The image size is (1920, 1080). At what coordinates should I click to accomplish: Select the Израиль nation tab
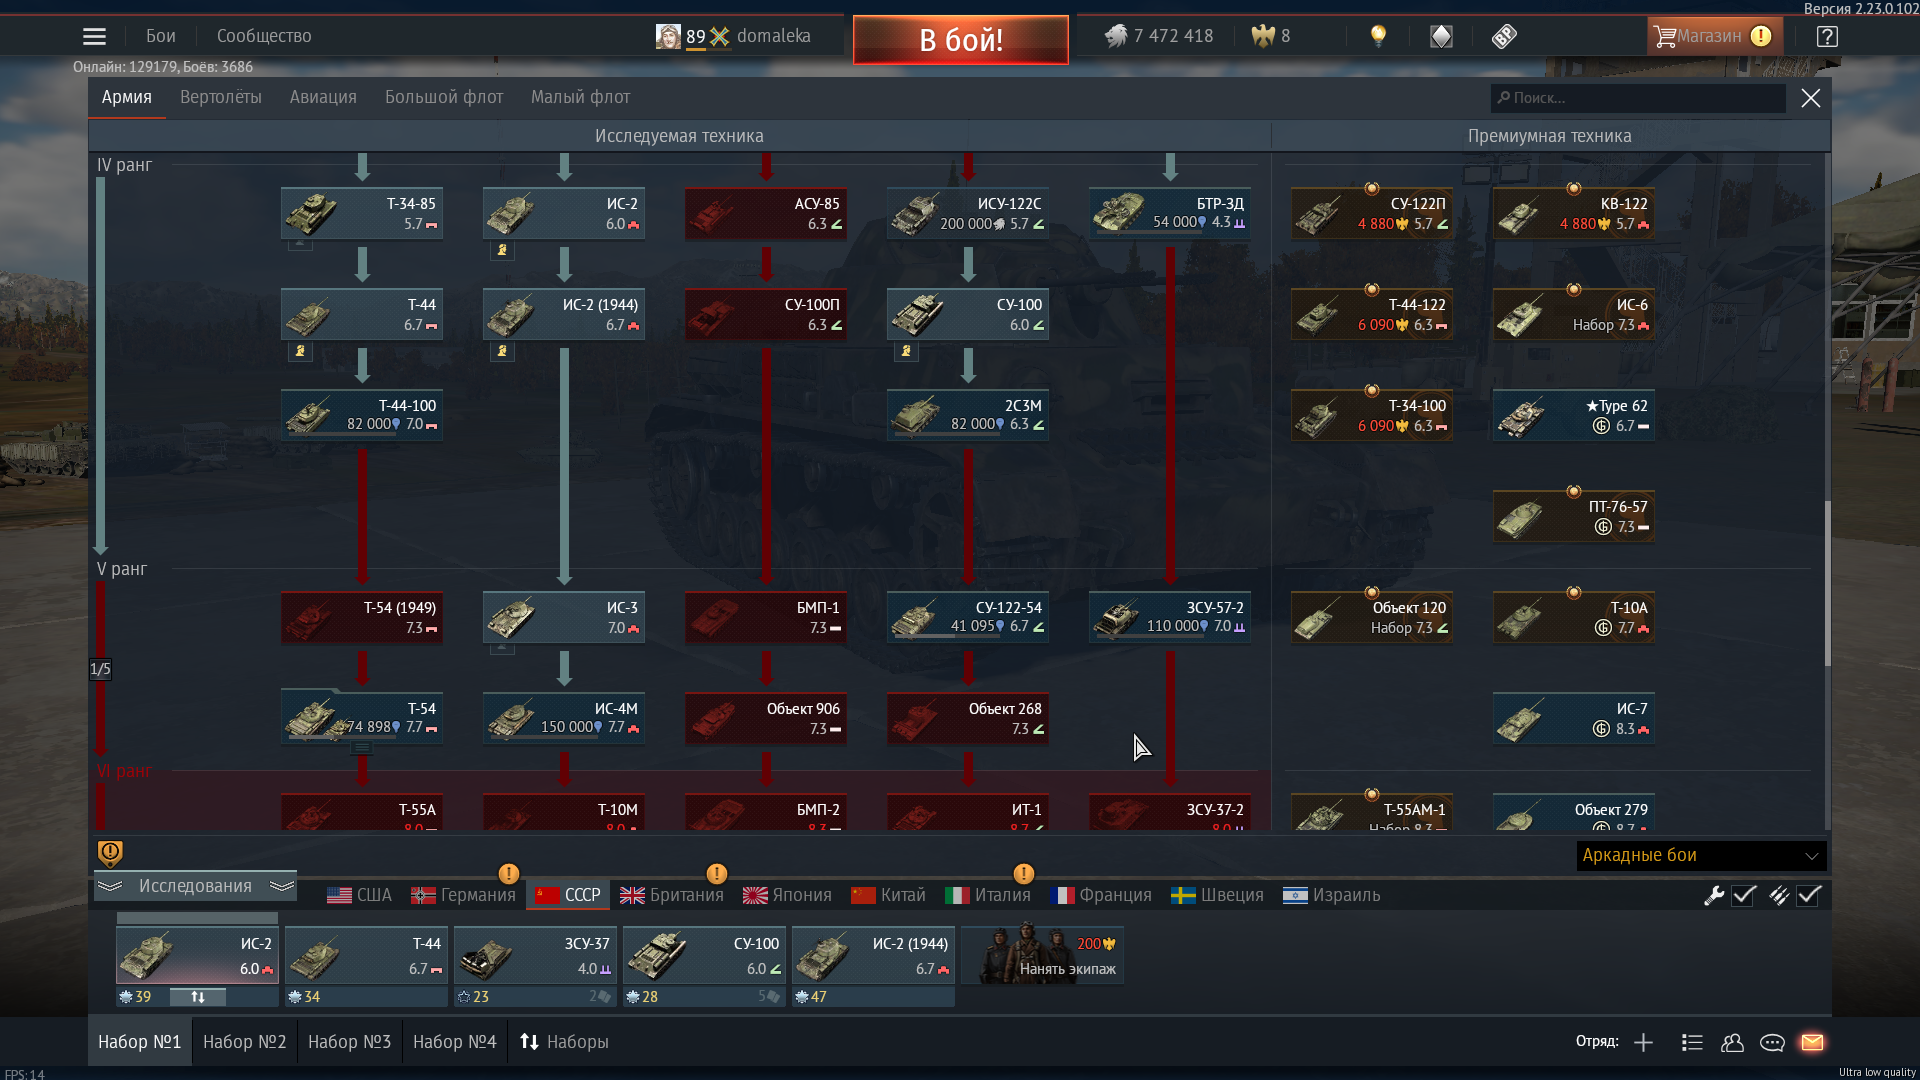pyautogui.click(x=1331, y=895)
